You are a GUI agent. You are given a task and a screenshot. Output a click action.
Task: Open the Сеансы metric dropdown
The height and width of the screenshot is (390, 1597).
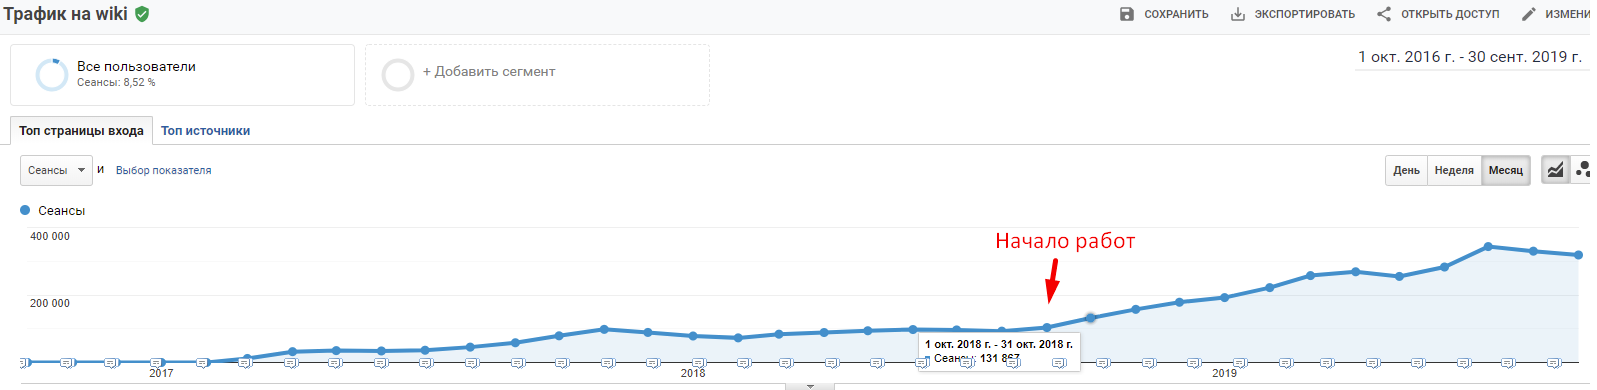(x=56, y=170)
